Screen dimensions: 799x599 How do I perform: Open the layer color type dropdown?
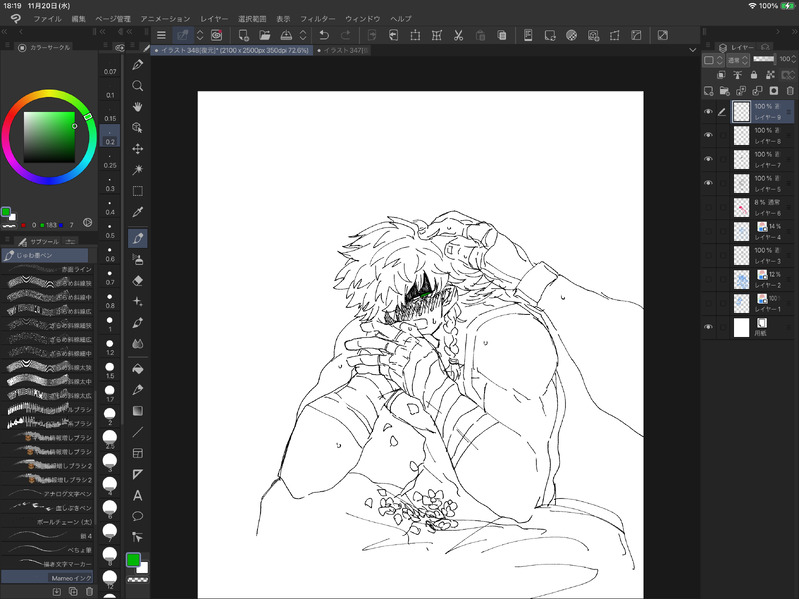[713, 60]
